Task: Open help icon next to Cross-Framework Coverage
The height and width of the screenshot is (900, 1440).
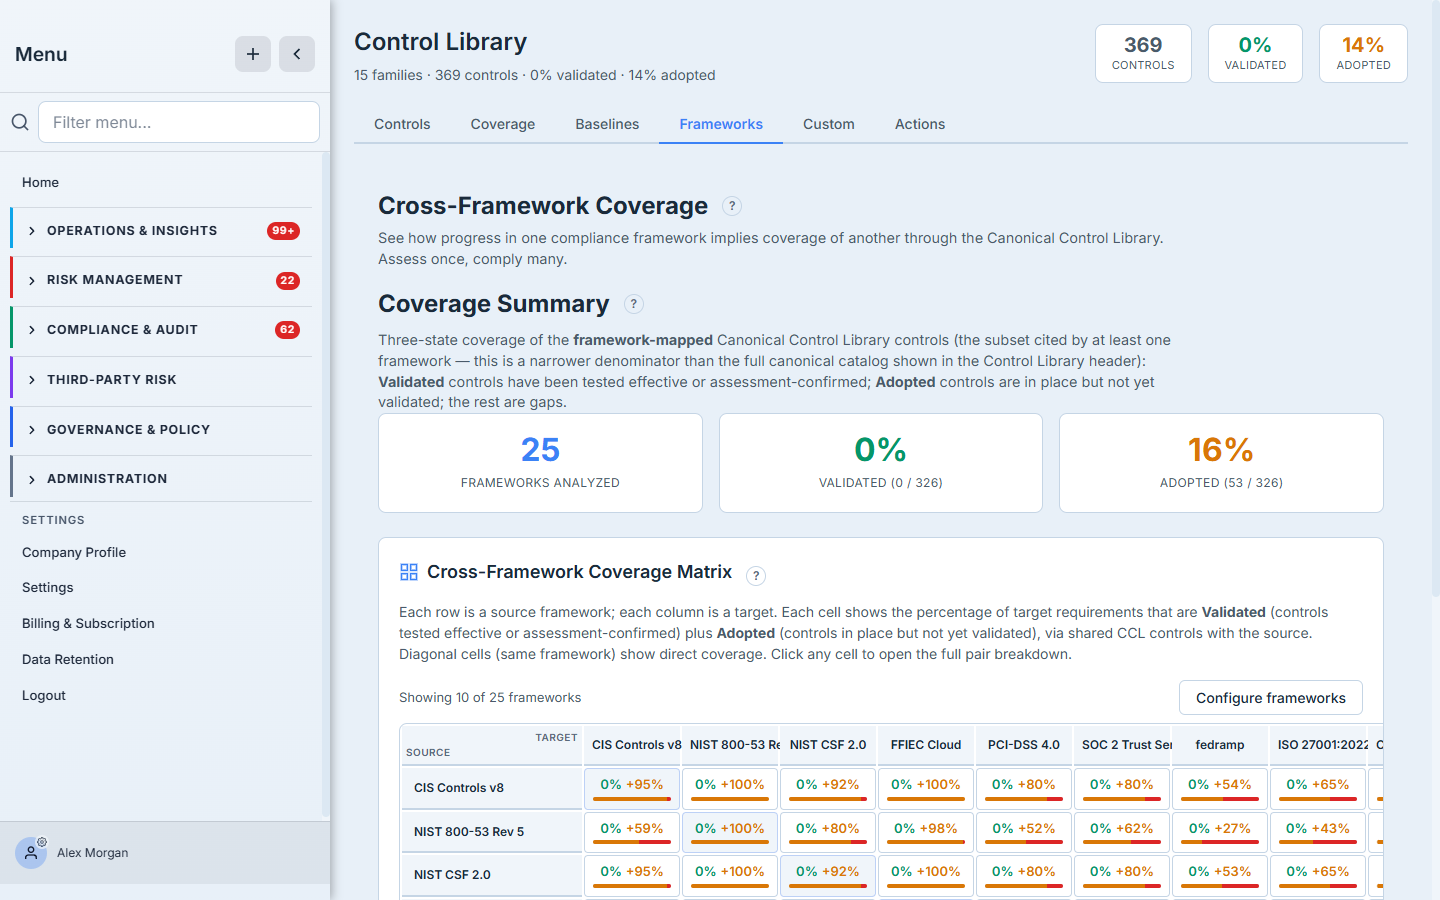Action: point(732,206)
